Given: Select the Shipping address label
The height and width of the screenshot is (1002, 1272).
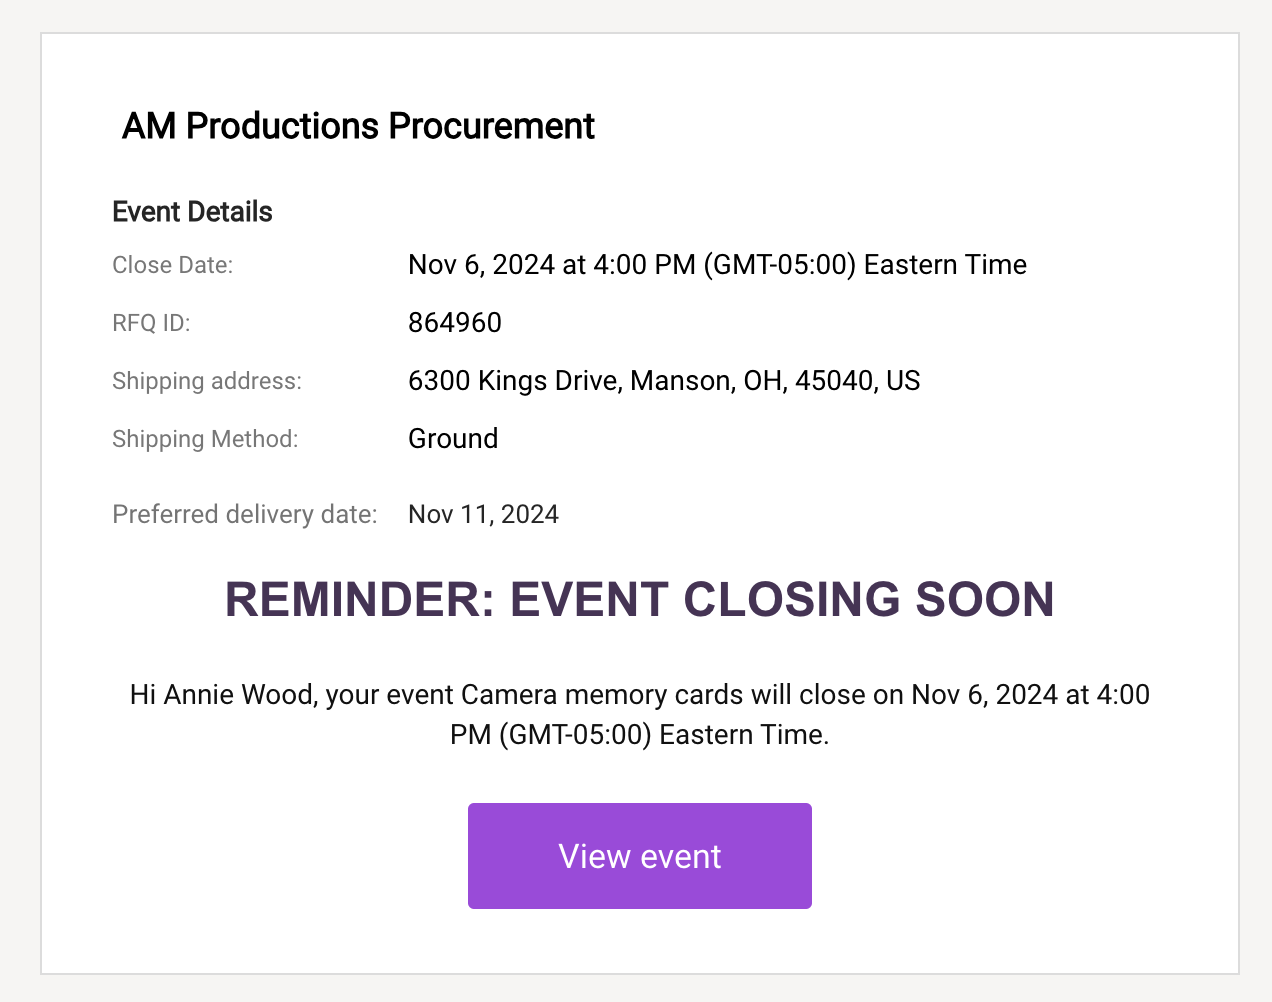Looking at the screenshot, I should (x=207, y=381).
